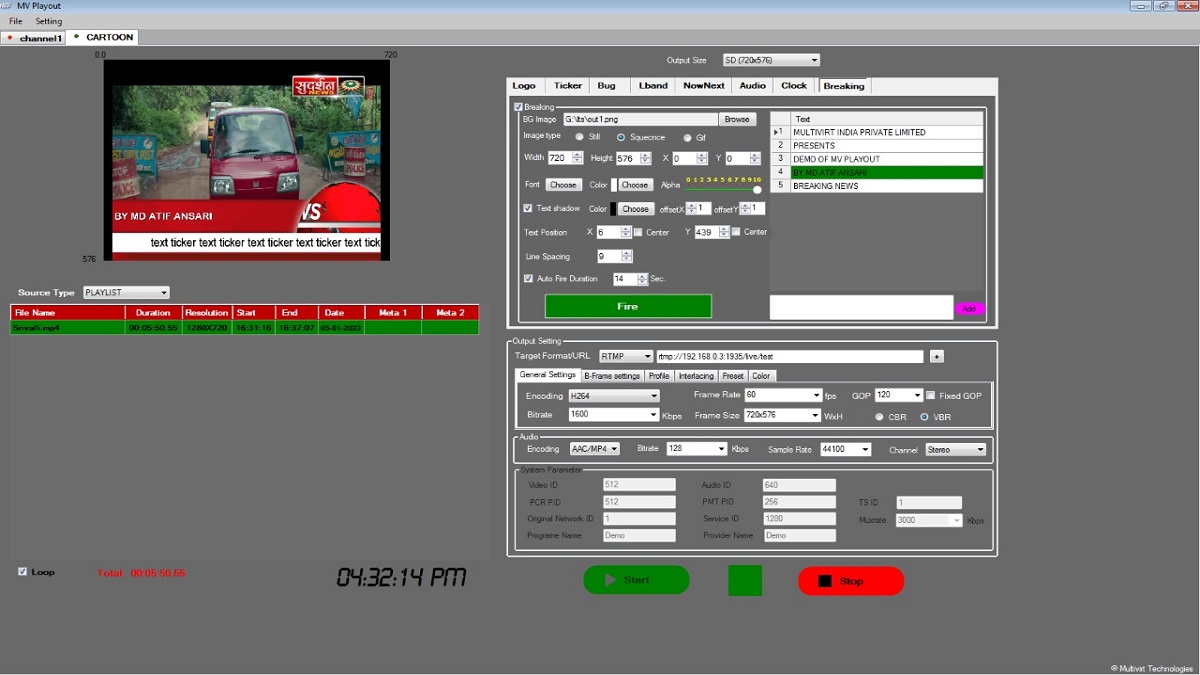Screen dimensions: 1200x675
Task: Enable the Fixed GOP checkbox
Action: coord(931,395)
